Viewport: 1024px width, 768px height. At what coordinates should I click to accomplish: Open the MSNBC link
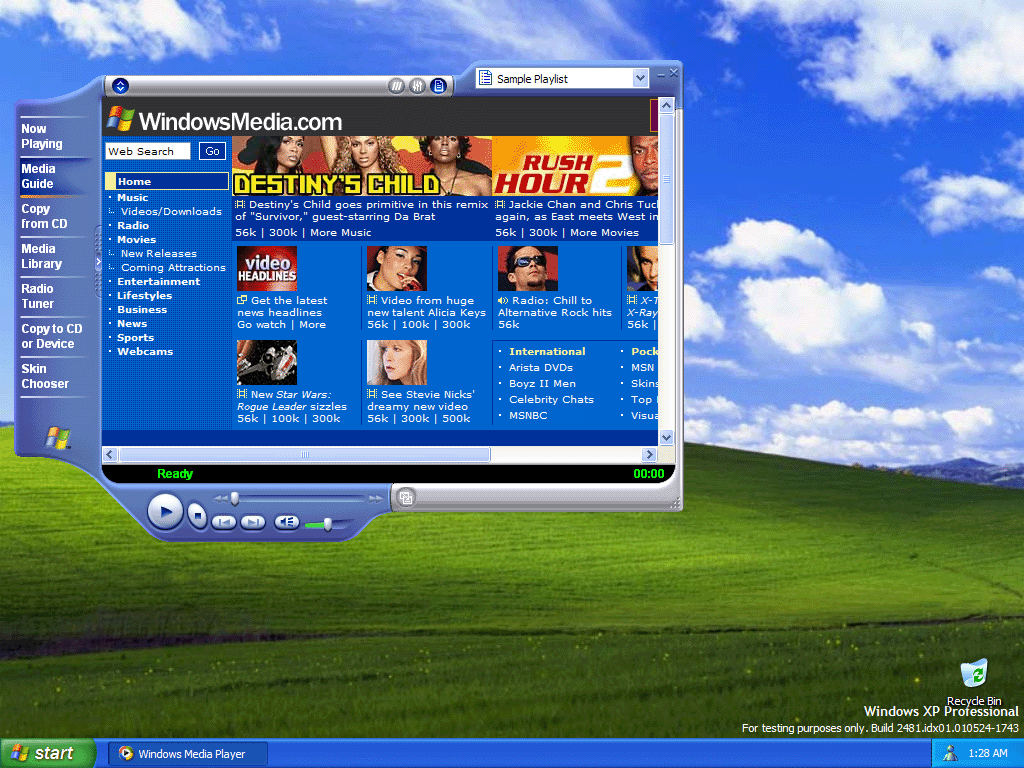(528, 415)
